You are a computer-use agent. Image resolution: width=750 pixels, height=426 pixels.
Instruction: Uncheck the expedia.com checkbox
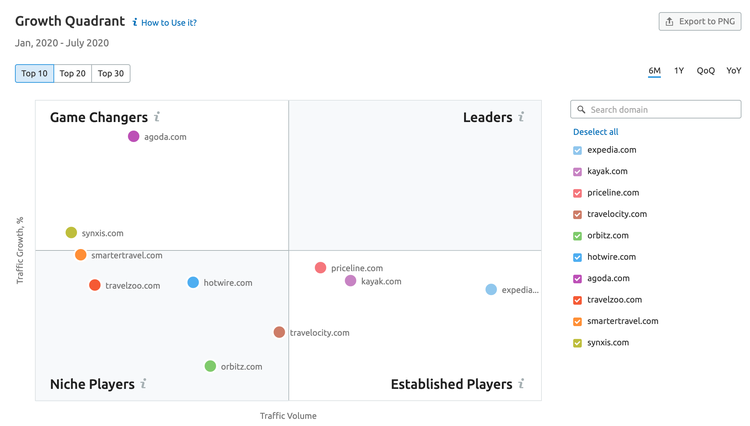pyautogui.click(x=577, y=150)
